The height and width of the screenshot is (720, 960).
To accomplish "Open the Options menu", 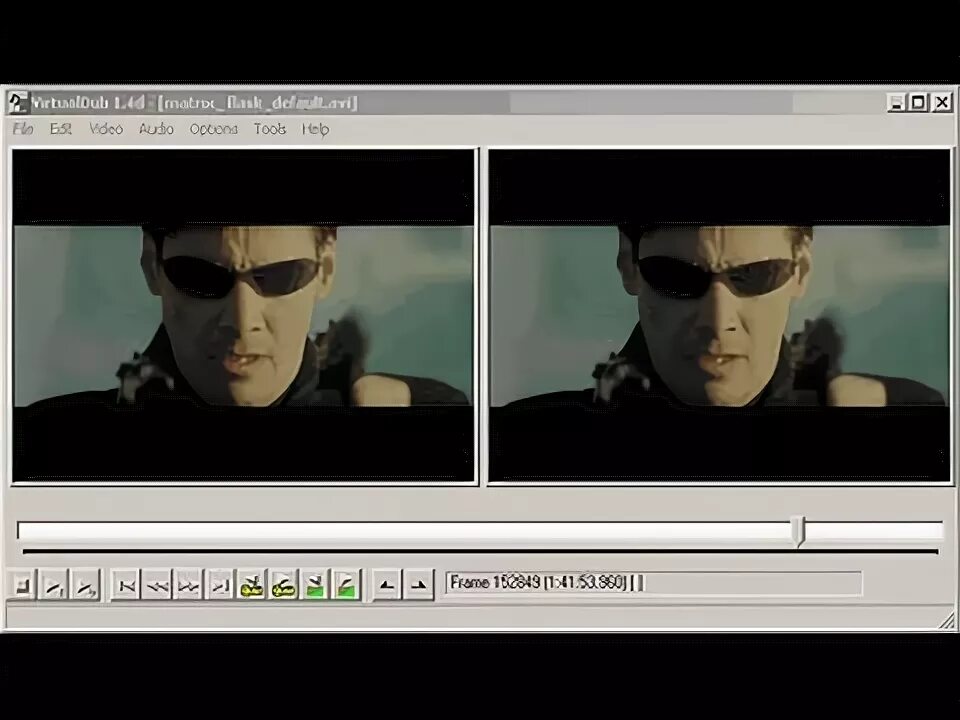I will tap(214, 129).
